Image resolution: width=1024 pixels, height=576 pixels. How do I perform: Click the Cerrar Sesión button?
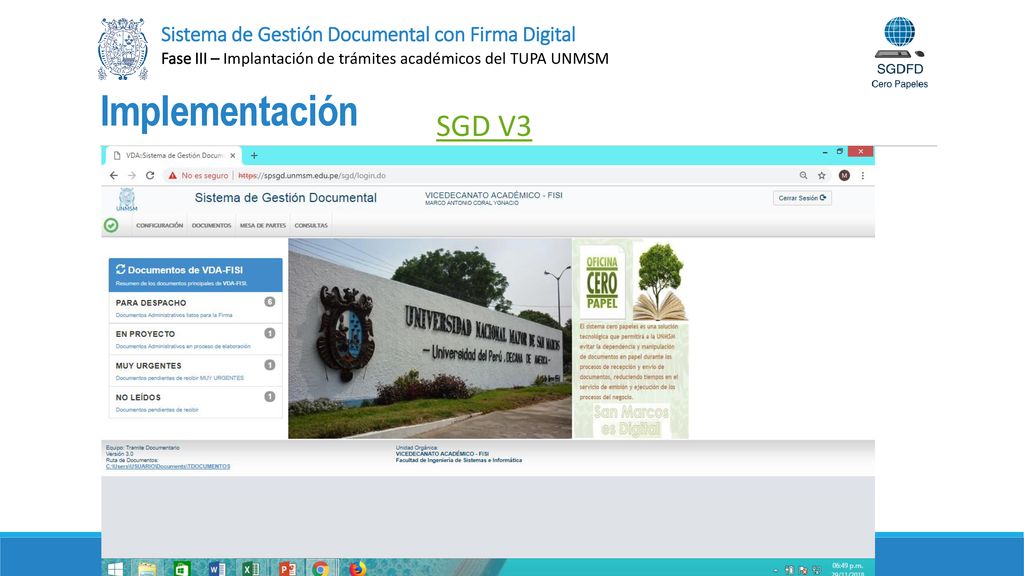(802, 198)
